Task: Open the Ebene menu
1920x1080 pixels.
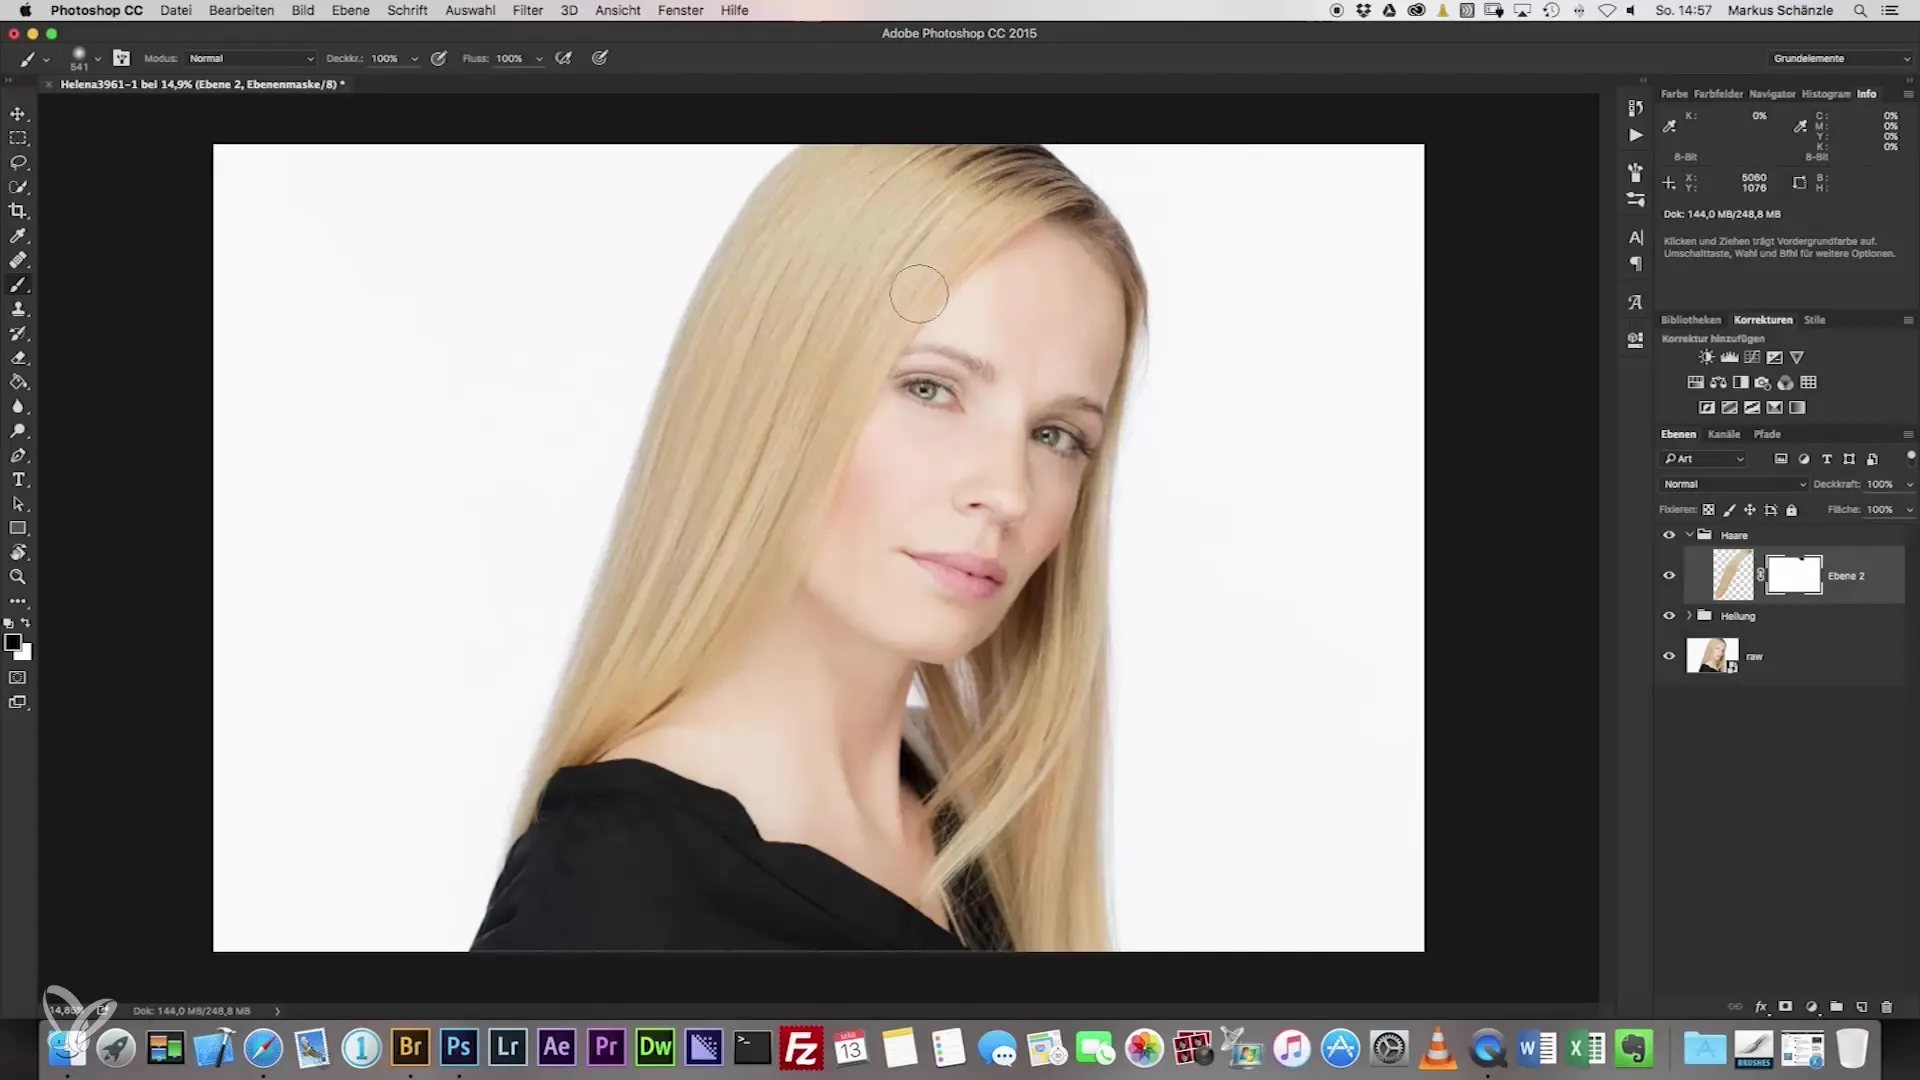Action: pyautogui.click(x=350, y=10)
